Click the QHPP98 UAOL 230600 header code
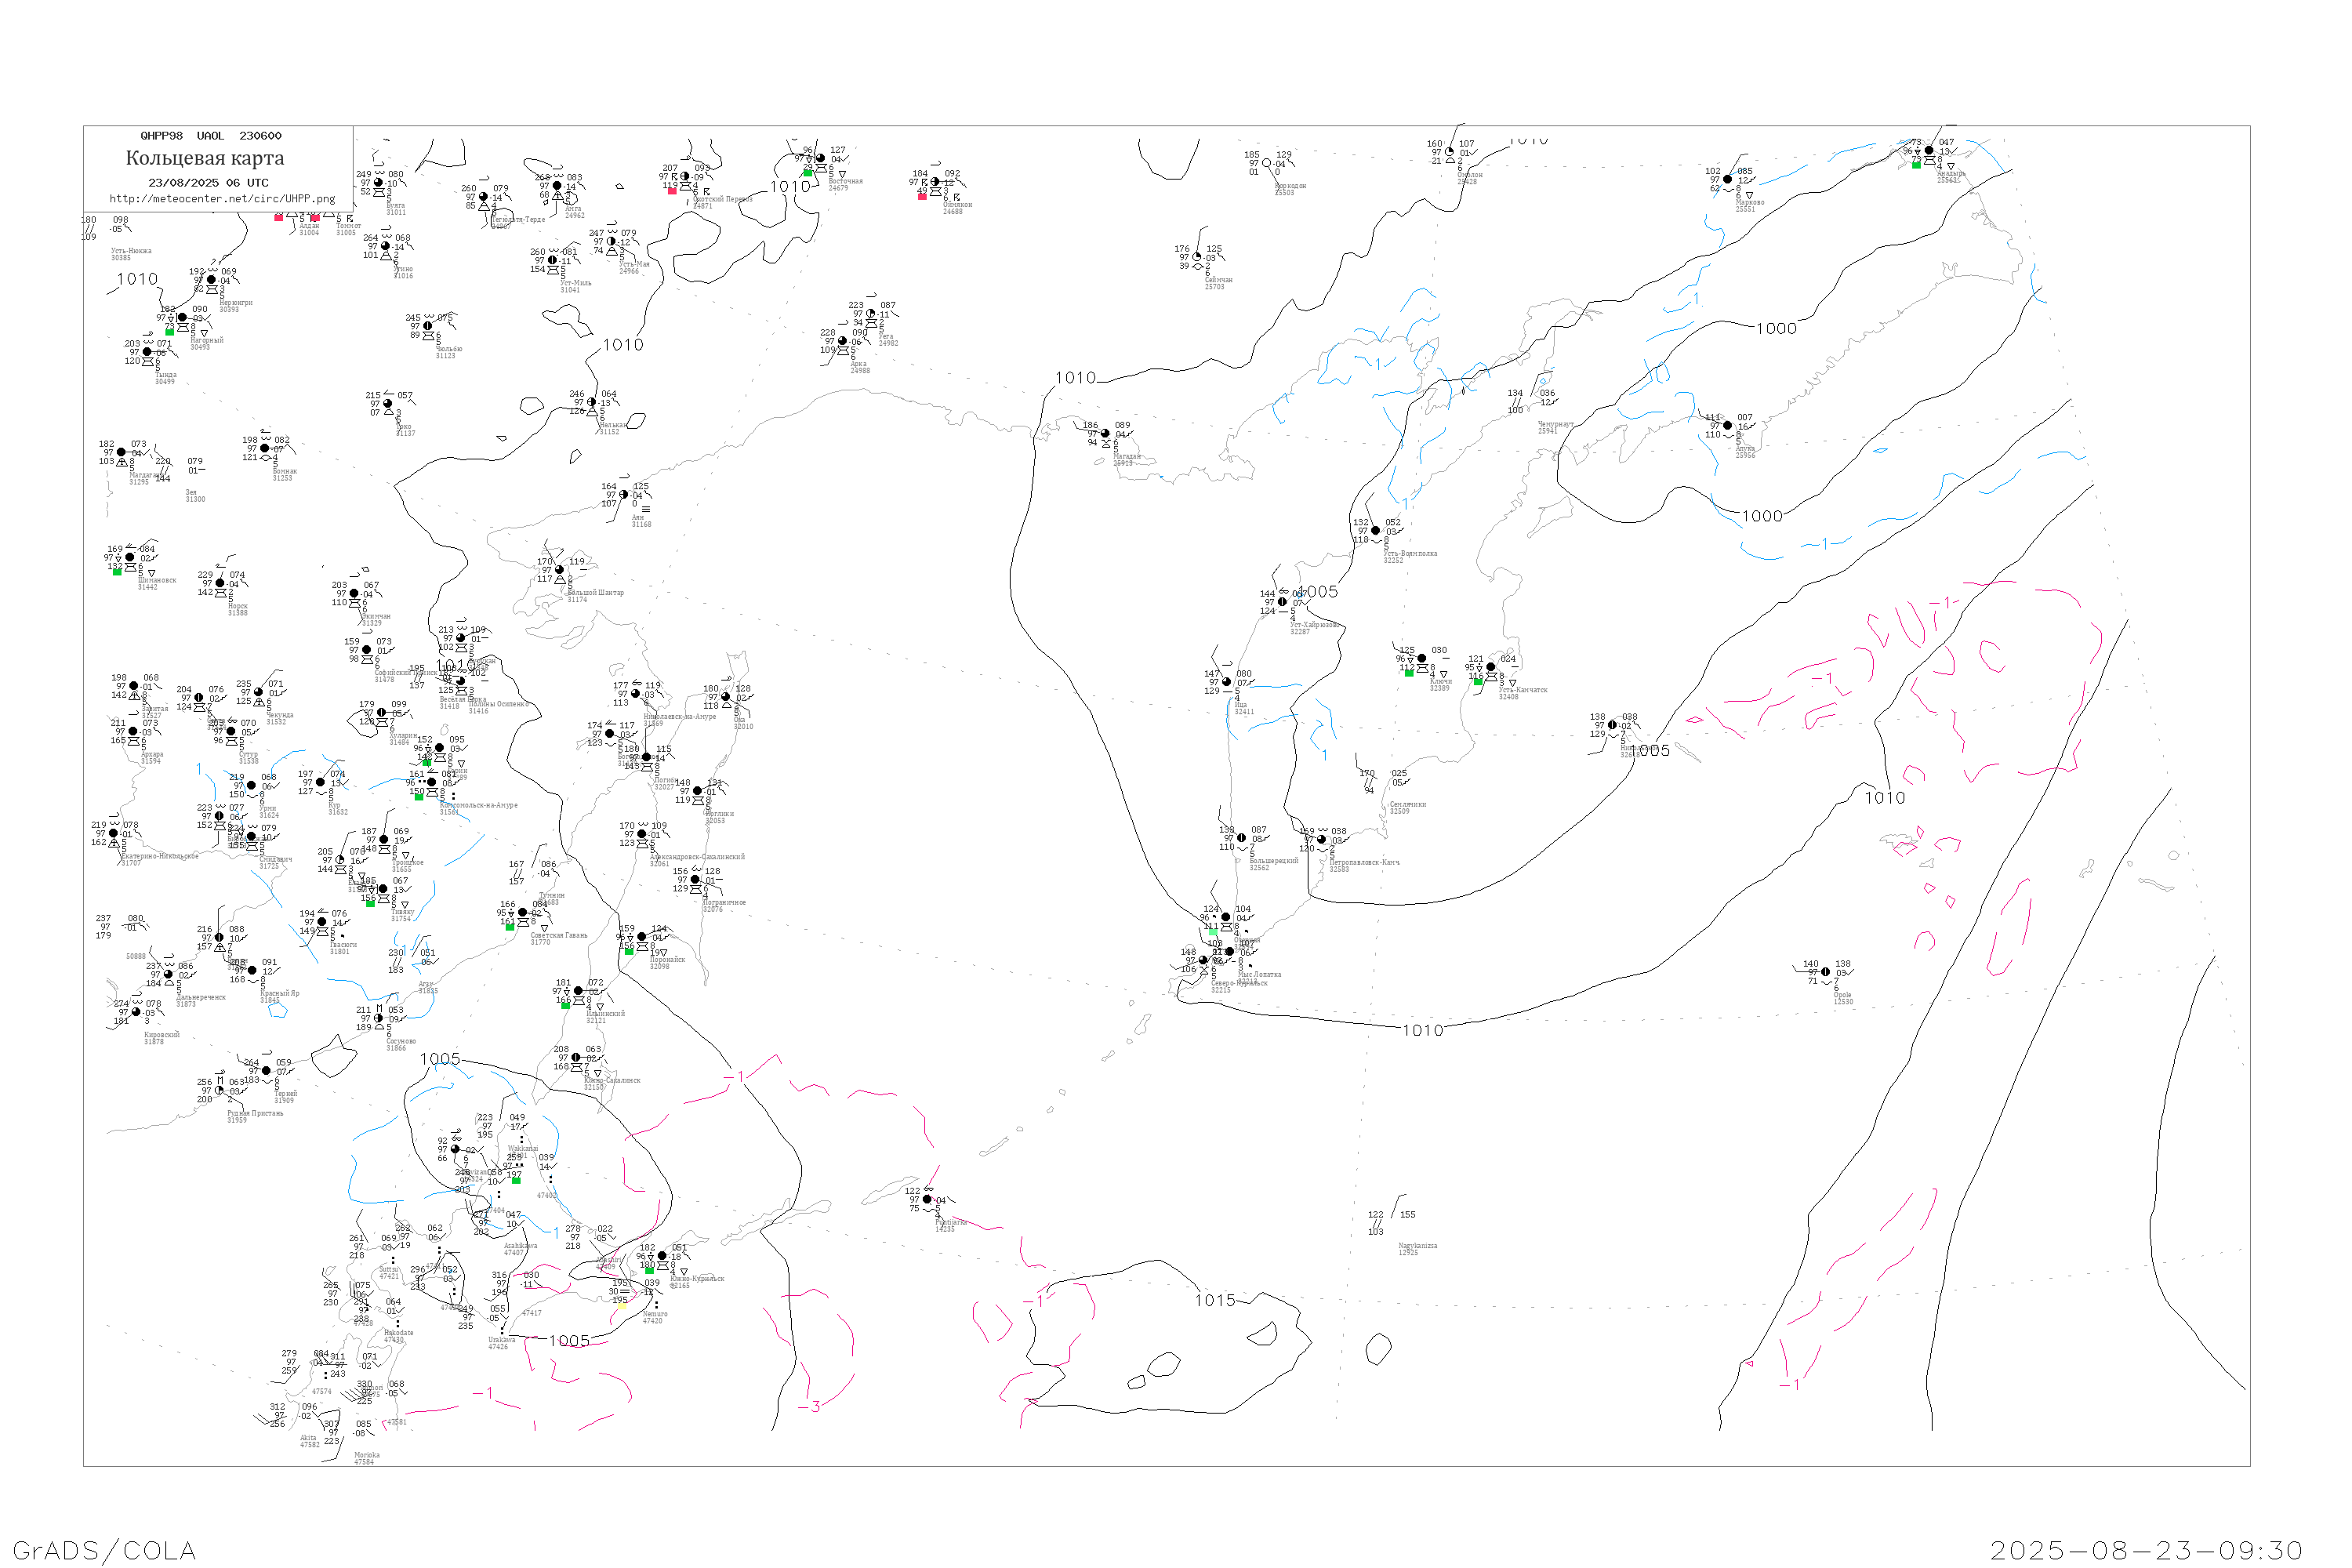Screen dimensions: 2352x1568 211,136
